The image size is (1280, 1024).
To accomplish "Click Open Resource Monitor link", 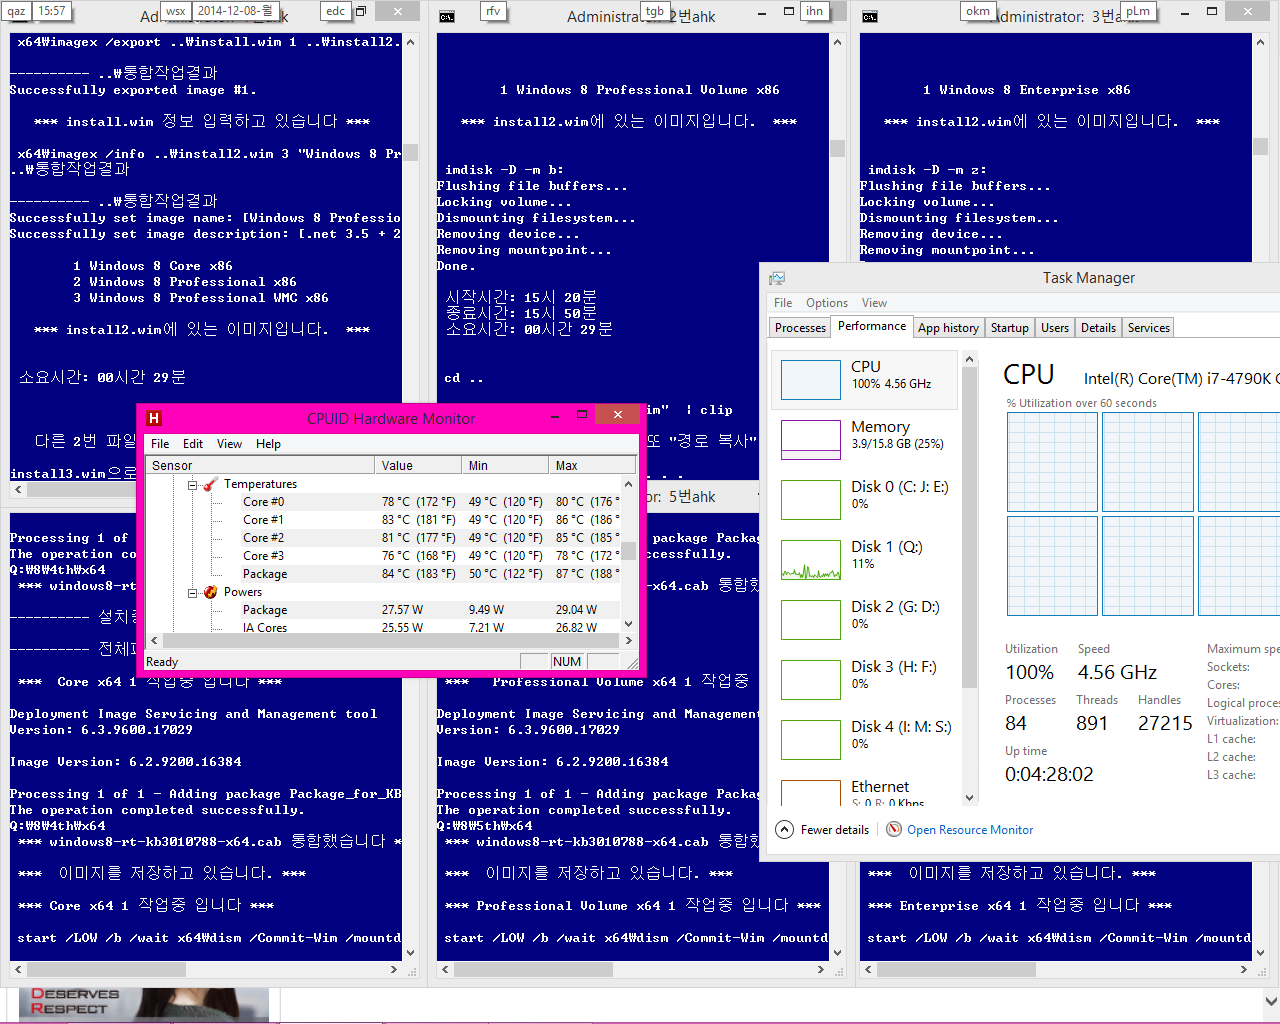I will 970,830.
